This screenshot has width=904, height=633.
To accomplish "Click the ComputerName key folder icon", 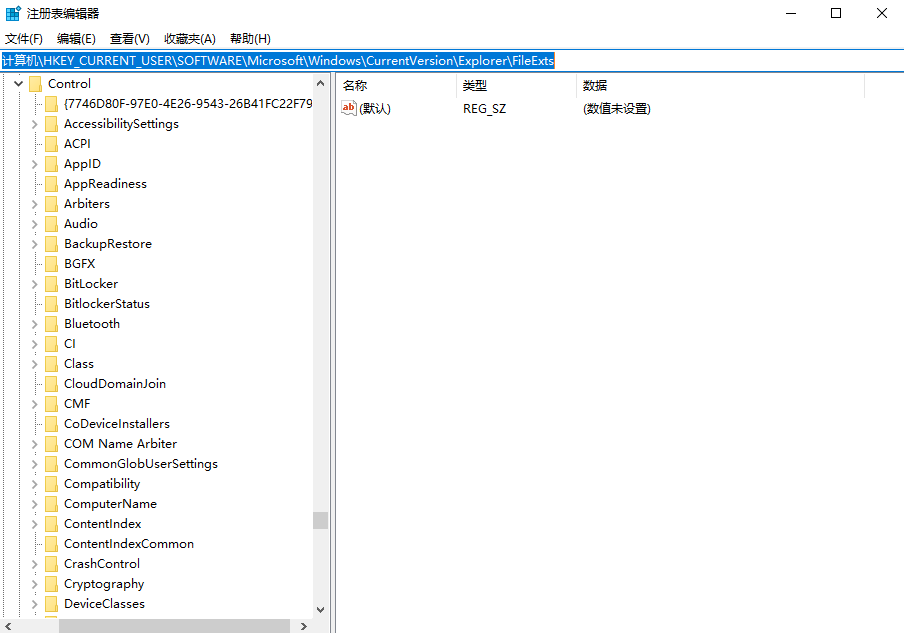I will 52,503.
